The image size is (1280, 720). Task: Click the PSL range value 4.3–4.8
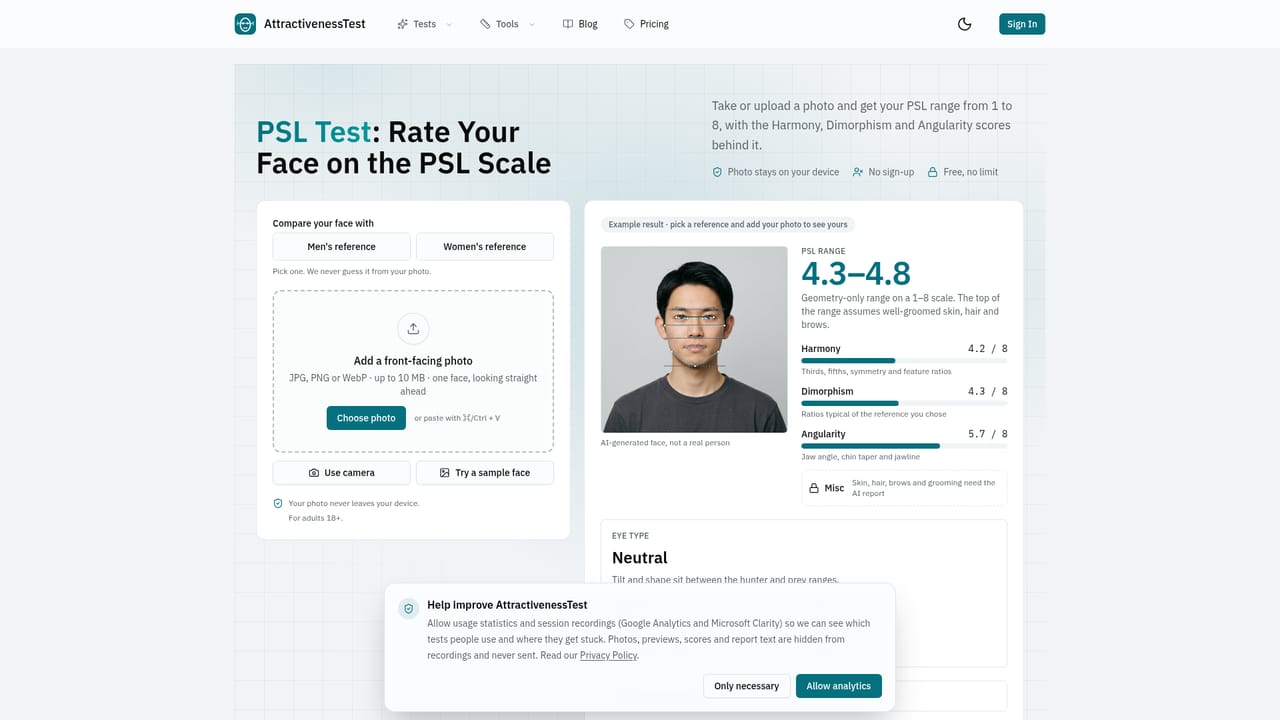pos(856,274)
